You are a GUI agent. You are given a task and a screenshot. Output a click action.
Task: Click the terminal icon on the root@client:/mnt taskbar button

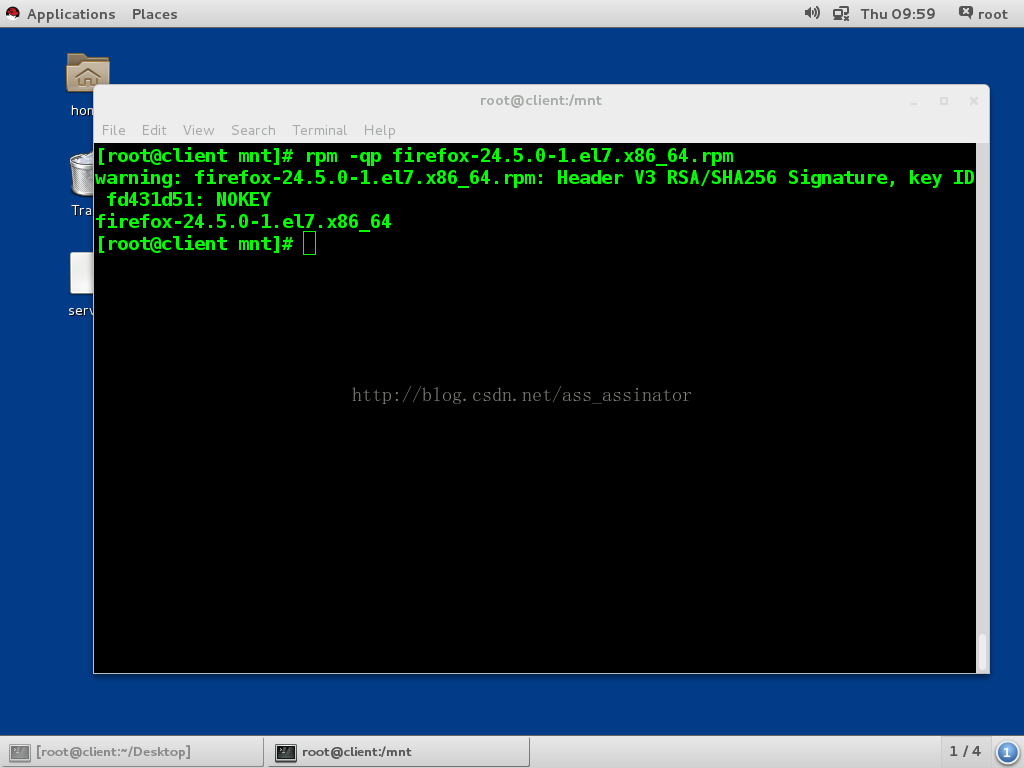coord(285,752)
